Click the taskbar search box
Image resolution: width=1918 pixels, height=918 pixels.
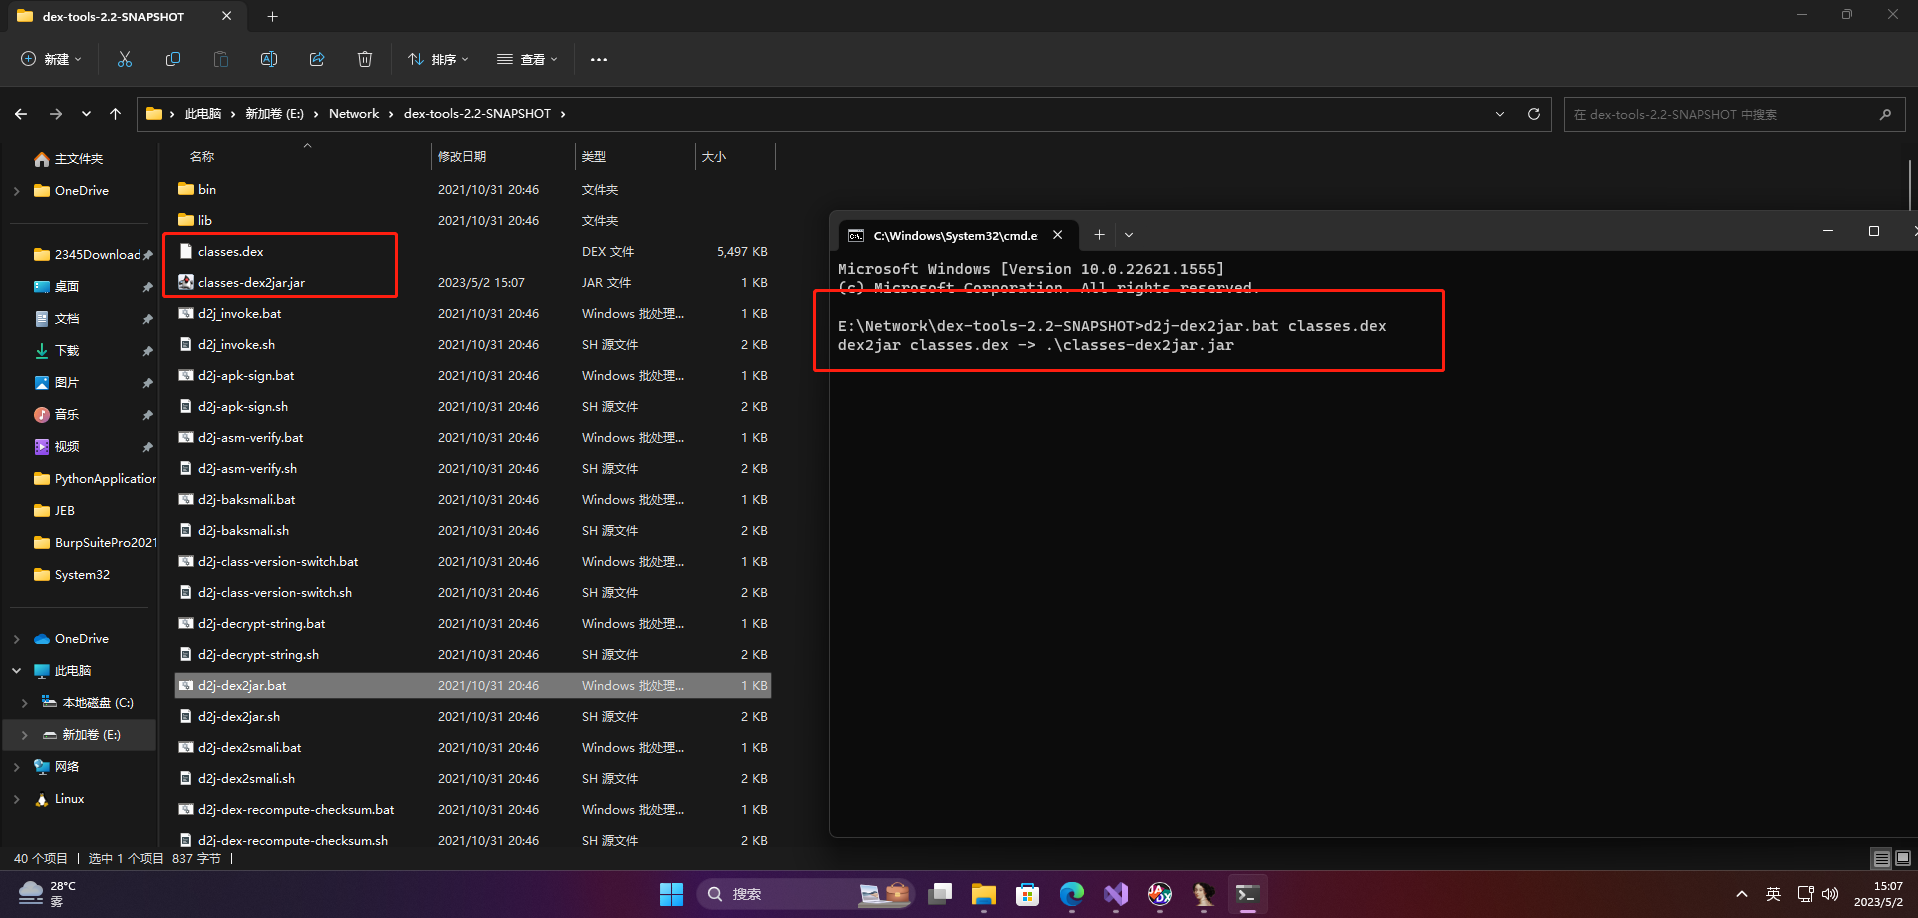click(x=805, y=894)
